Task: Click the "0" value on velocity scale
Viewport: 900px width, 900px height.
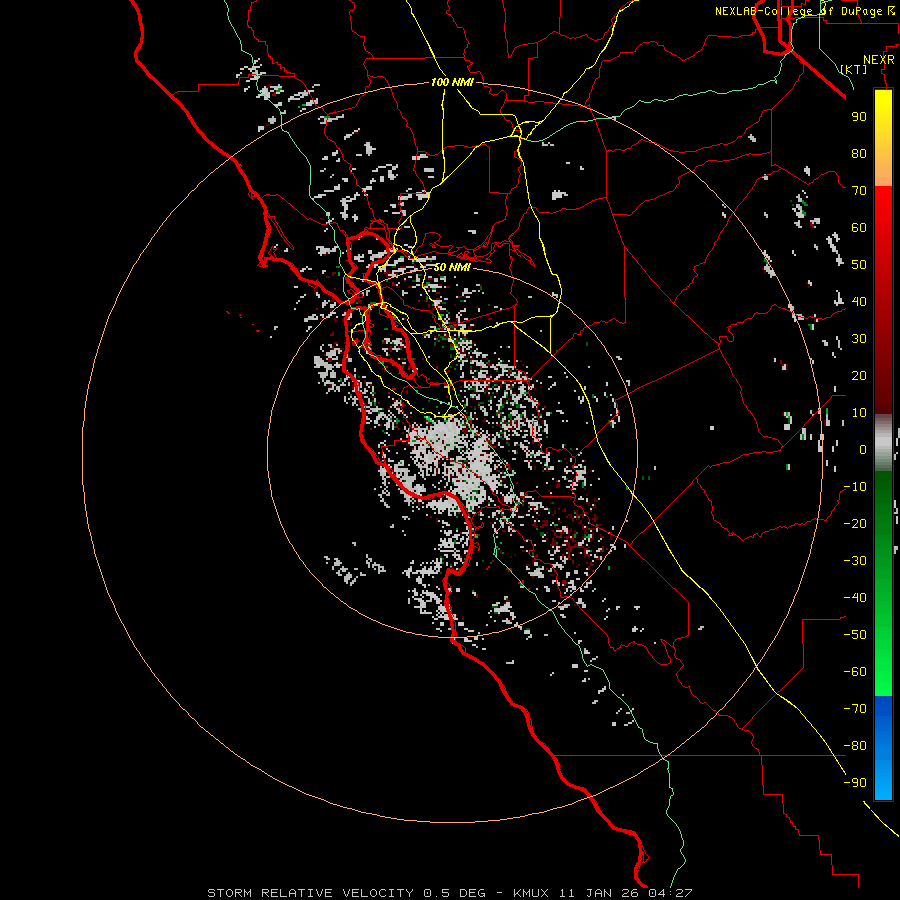Action: click(863, 449)
